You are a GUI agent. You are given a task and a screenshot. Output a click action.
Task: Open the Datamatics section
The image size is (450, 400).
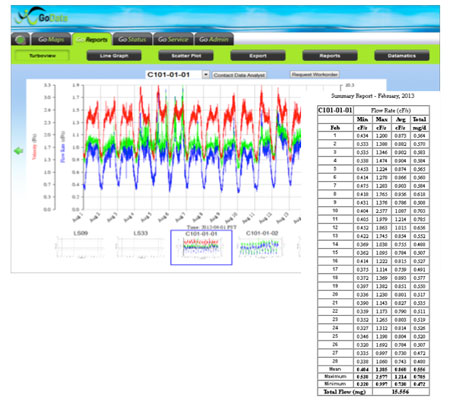click(402, 56)
